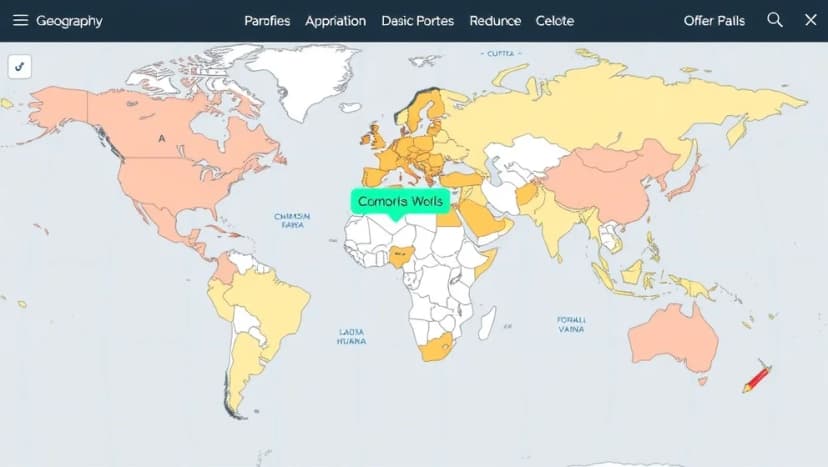Screen dimensions: 828x467
Task: Click the letter A marker in North America
Action: point(161,140)
